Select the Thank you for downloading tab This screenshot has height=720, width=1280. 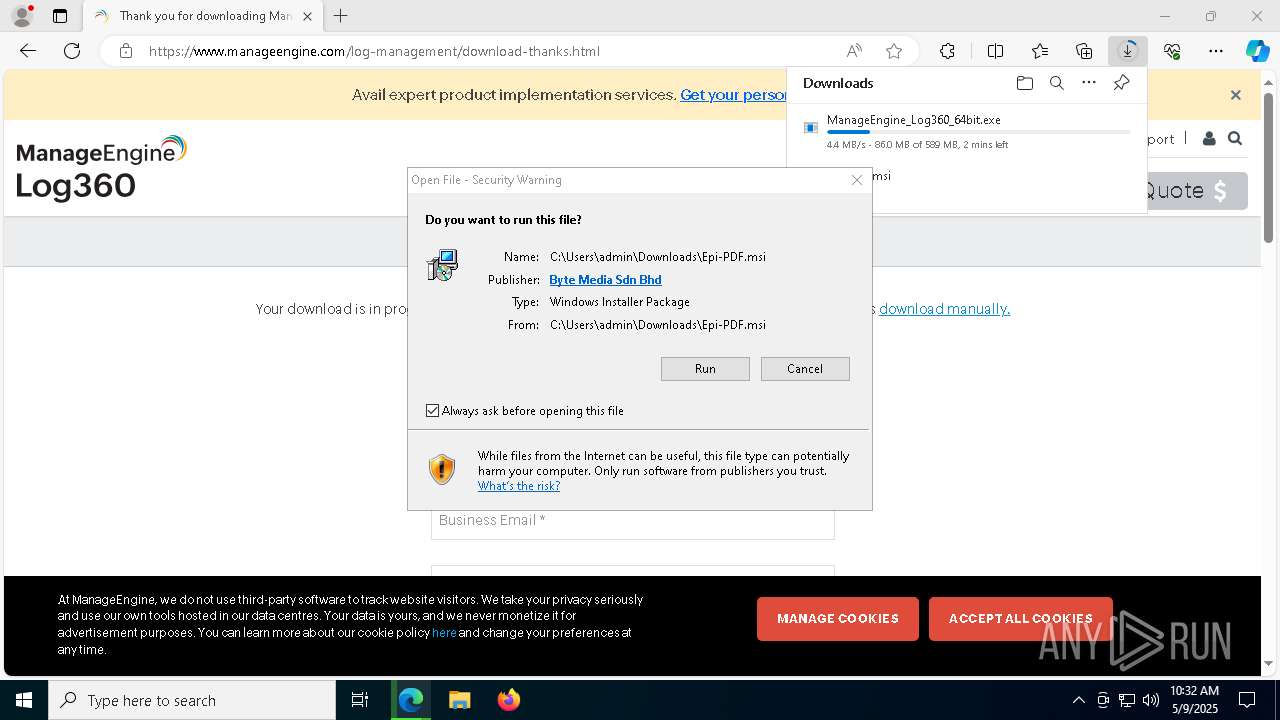point(204,16)
